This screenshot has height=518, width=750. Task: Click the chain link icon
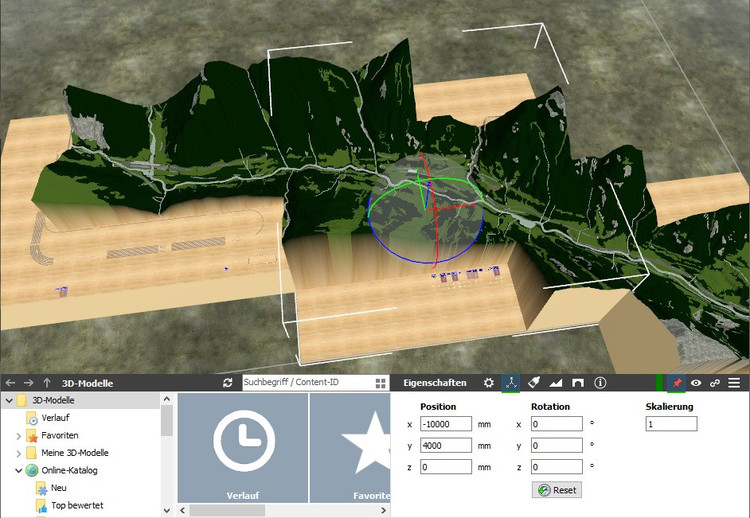click(715, 383)
